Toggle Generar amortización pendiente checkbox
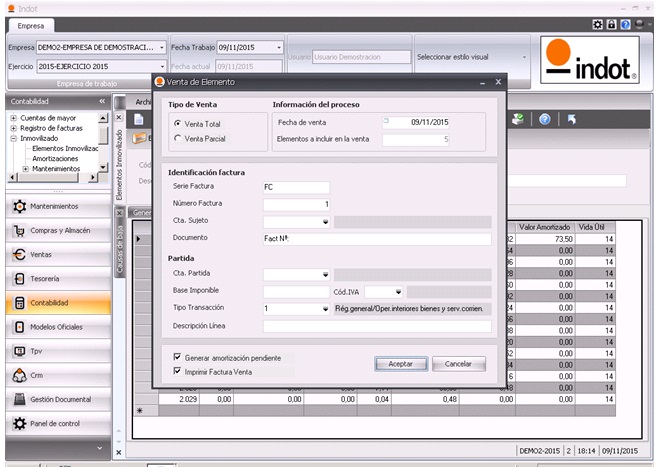Image resolution: width=658 pixels, height=467 pixels. (x=177, y=357)
